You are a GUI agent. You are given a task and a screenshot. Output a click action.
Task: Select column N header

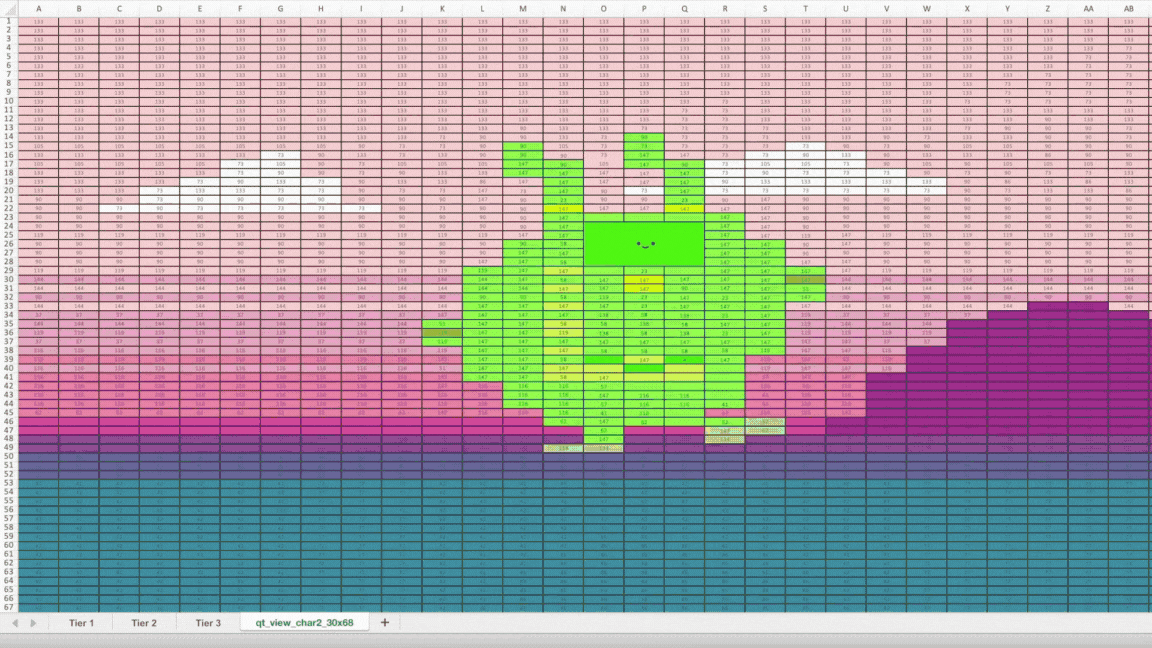[x=564, y=9]
